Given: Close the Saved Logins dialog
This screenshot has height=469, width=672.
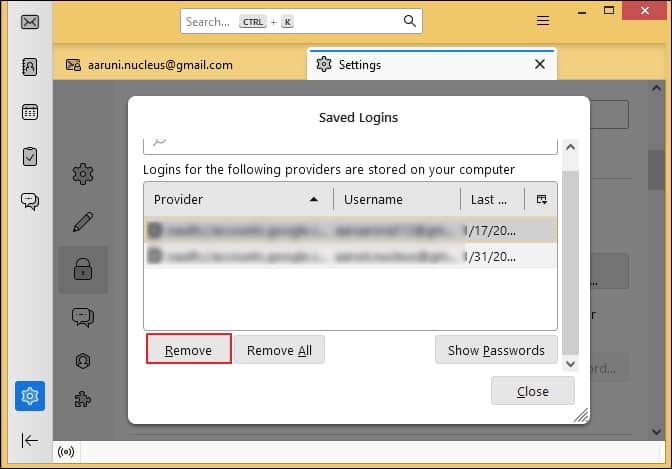Looking at the screenshot, I should coord(532,391).
